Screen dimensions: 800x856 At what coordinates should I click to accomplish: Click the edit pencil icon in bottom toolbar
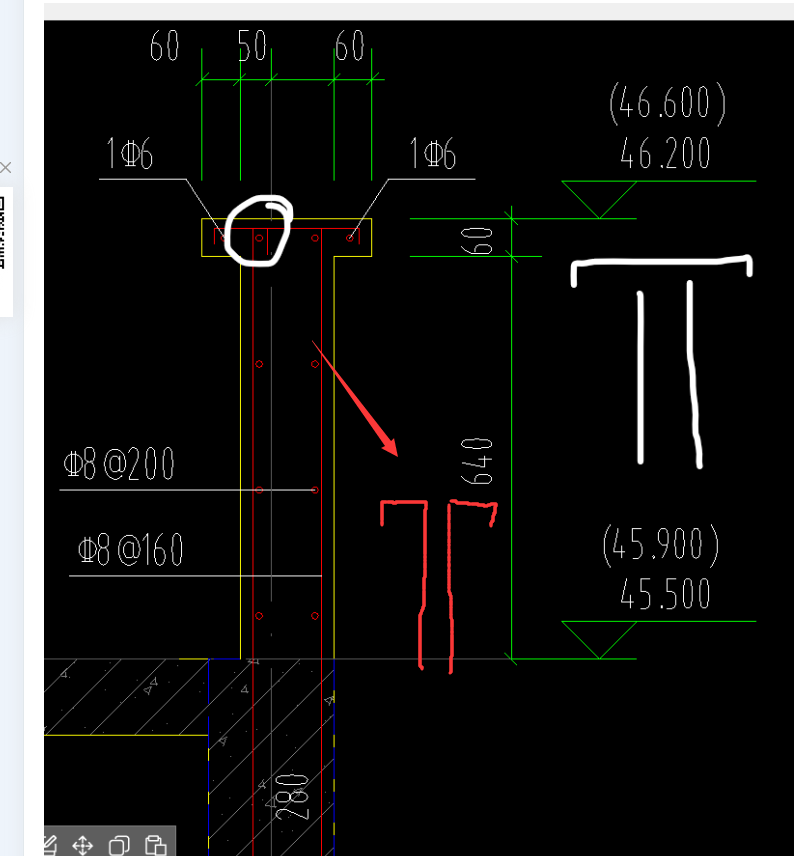[50, 846]
